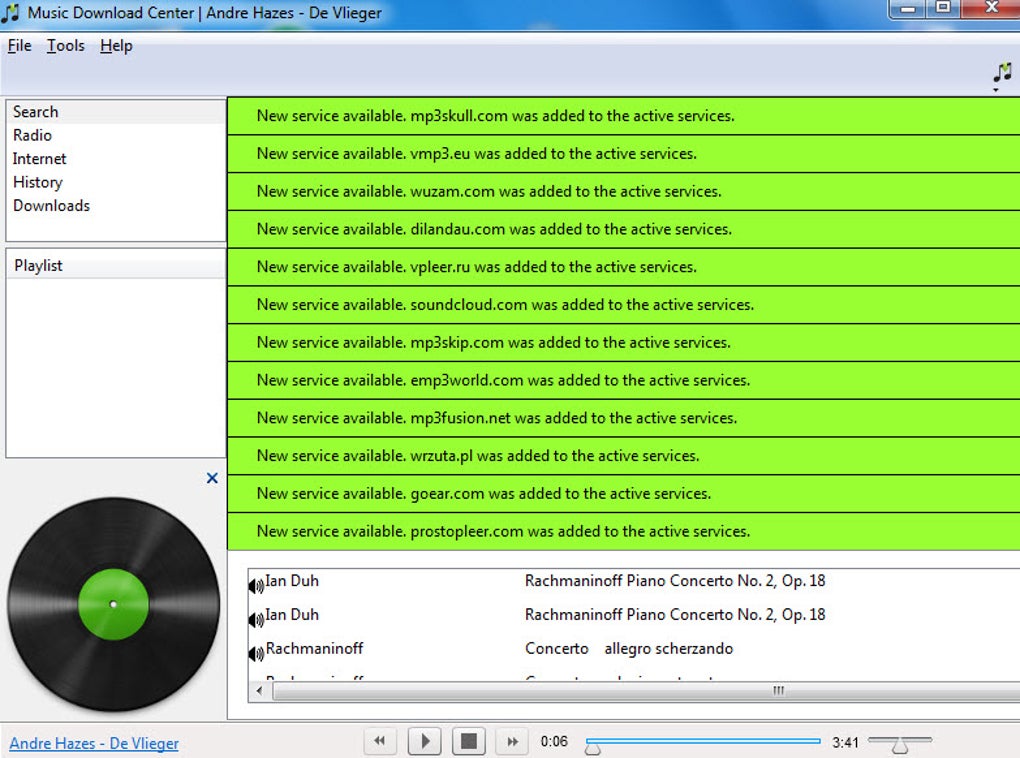
Task: Click the vmp3.eu service notification
Action: [623, 154]
